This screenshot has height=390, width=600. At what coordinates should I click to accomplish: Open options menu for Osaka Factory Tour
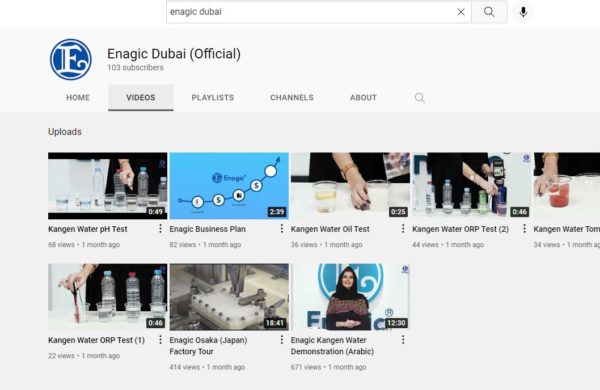click(x=282, y=340)
